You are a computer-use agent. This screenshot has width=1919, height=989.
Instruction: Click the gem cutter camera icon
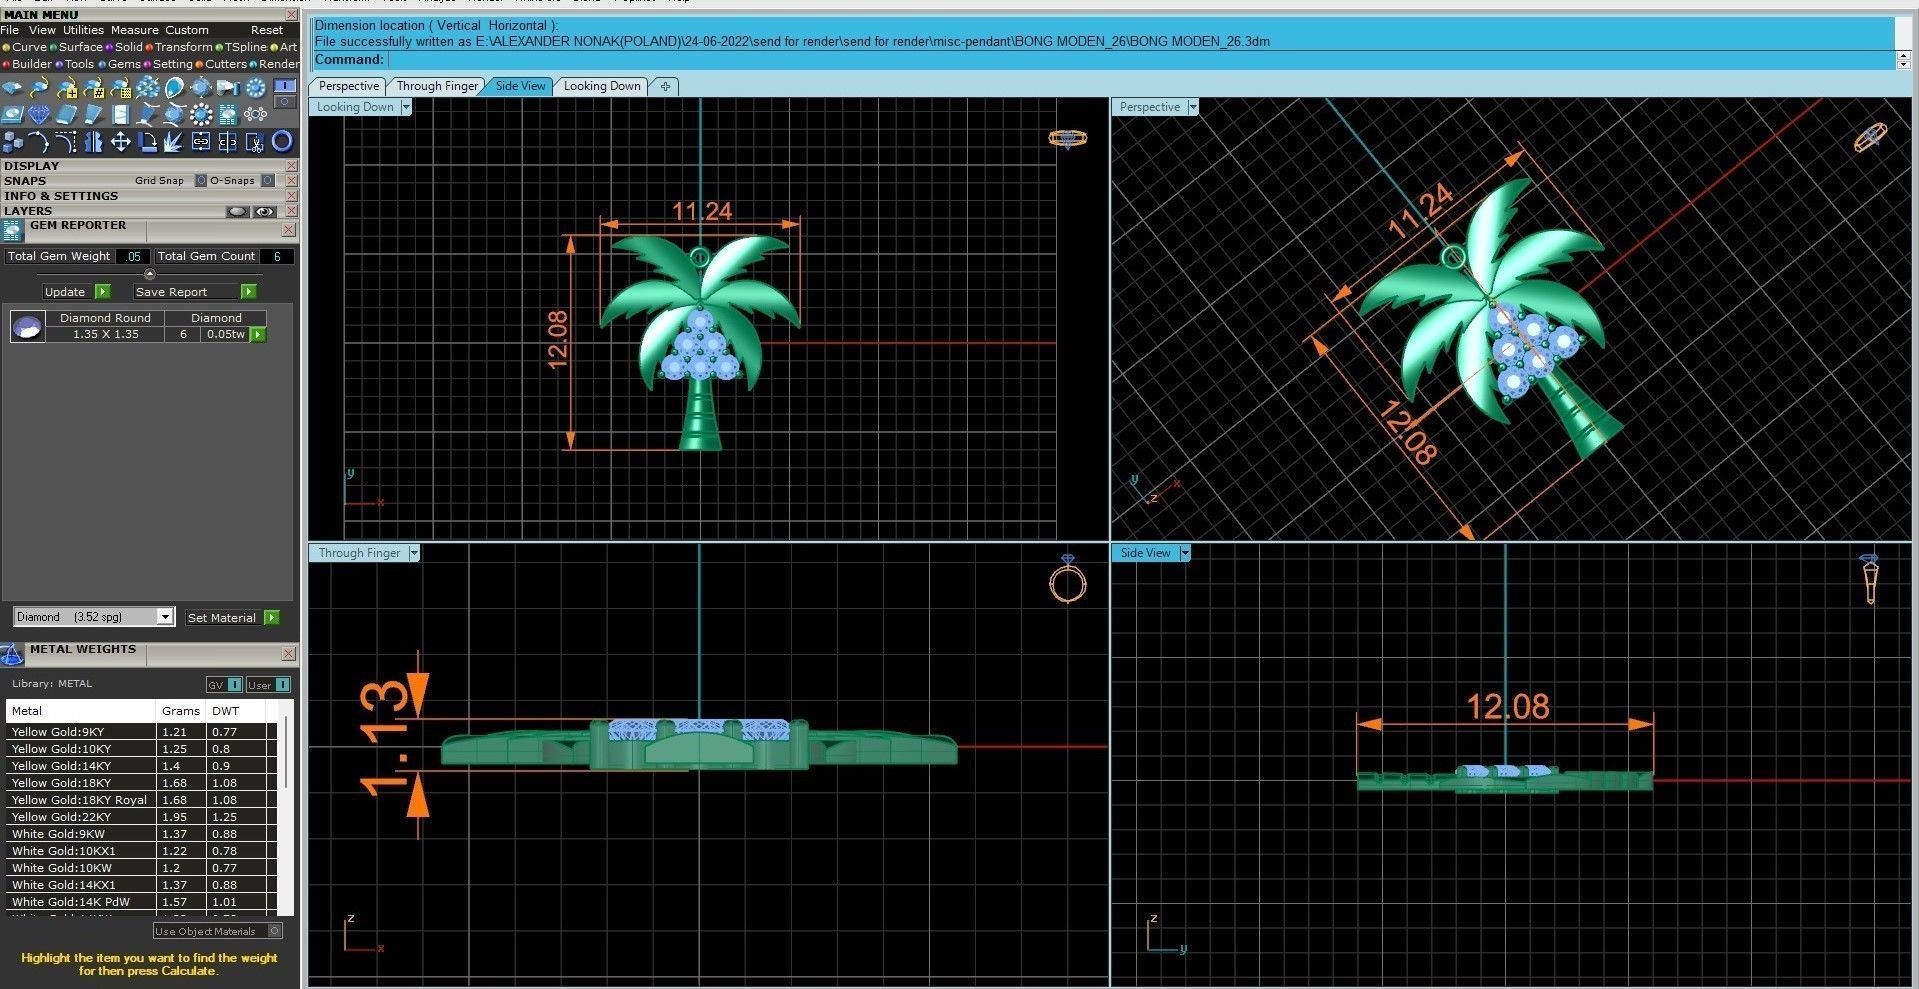tap(228, 87)
